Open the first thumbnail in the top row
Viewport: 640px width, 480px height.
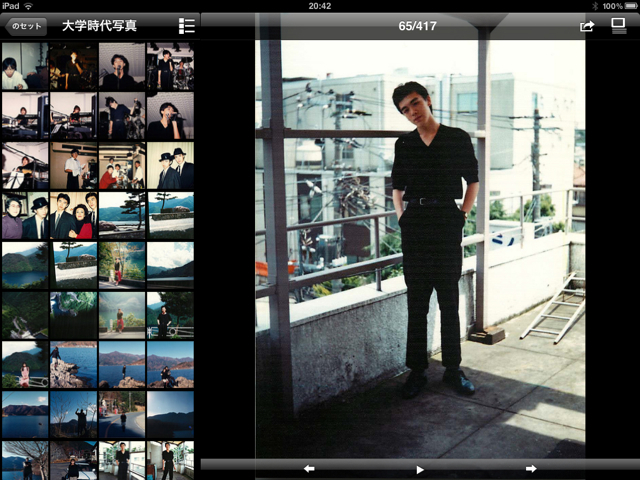pos(25,66)
